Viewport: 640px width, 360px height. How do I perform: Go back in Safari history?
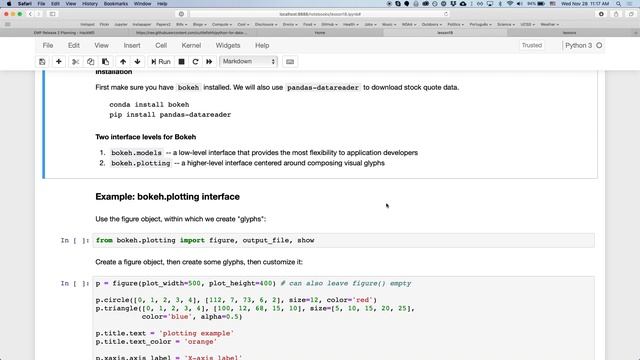pyautogui.click(x=30, y=14)
